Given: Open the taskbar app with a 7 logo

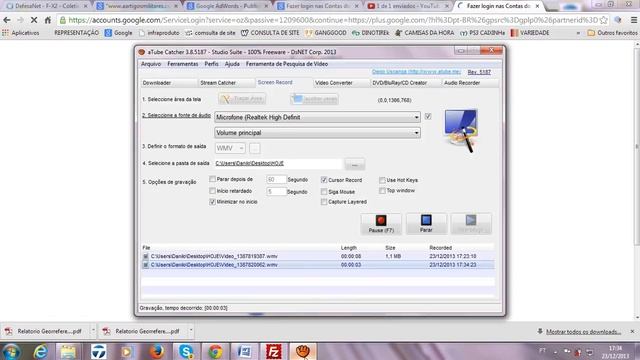Looking at the screenshot, I should (x=98, y=351).
